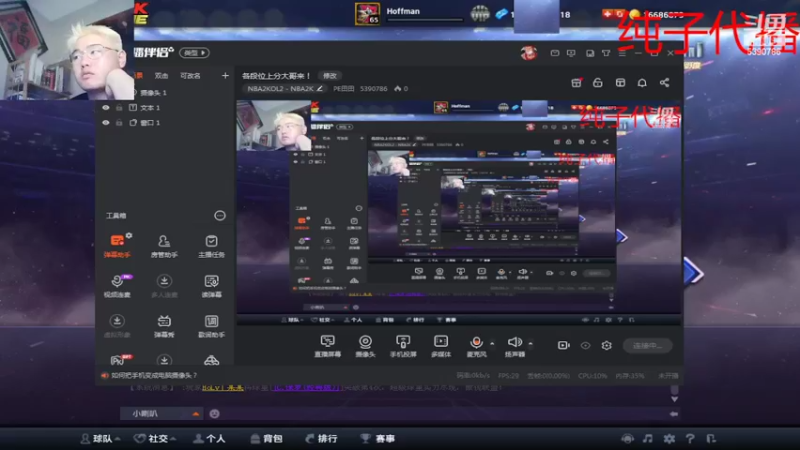This screenshot has height=450, width=800.
Task: Click the 连接中 start stream button
Action: (x=647, y=345)
